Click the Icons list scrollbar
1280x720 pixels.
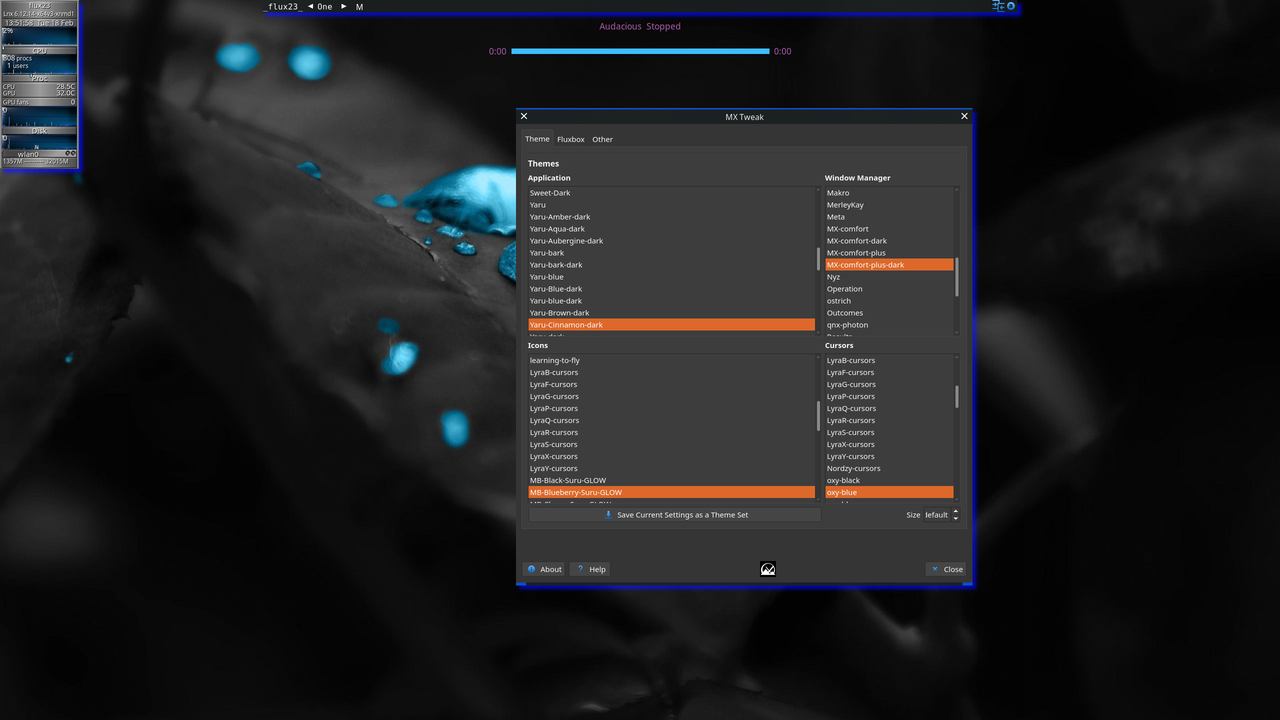[818, 415]
